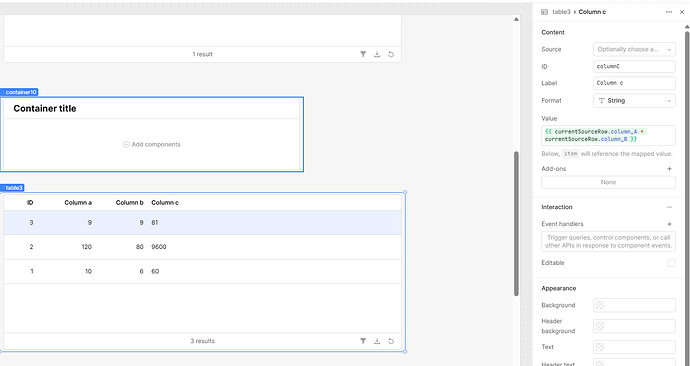Open the Format String dropdown
Screen dimensions: 690x366
pyautogui.click(x=634, y=101)
